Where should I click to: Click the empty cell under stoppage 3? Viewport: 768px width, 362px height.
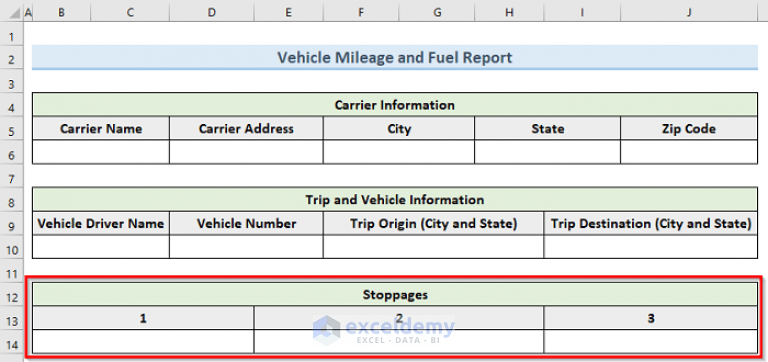[x=651, y=341]
